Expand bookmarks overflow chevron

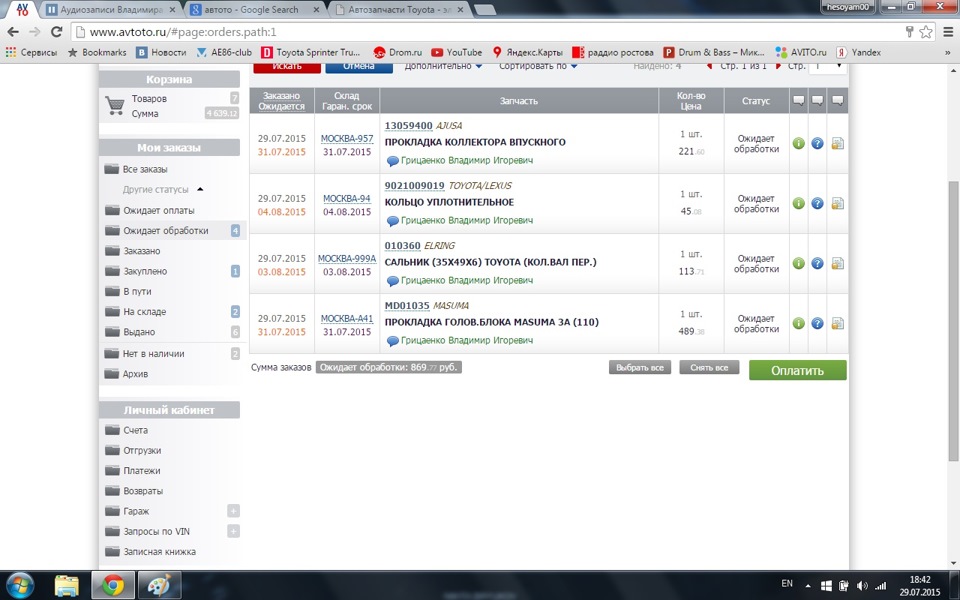pyautogui.click(x=948, y=53)
